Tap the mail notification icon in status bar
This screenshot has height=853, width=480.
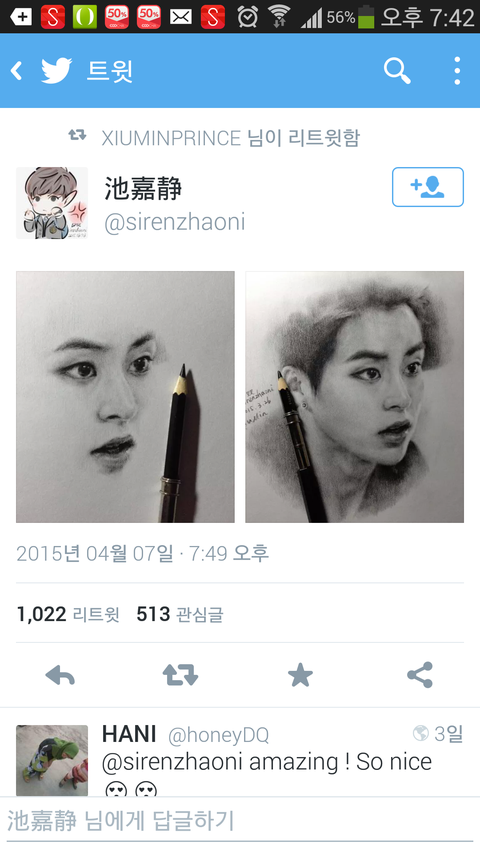(181, 17)
